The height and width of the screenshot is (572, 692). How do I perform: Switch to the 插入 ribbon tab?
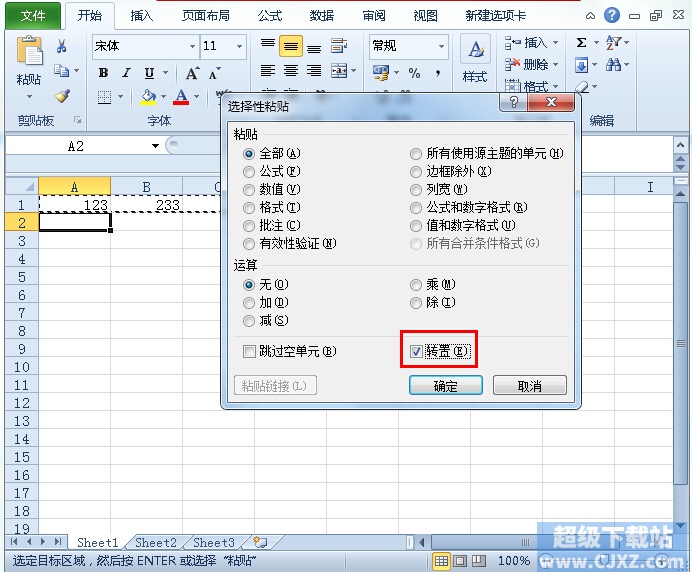[142, 16]
